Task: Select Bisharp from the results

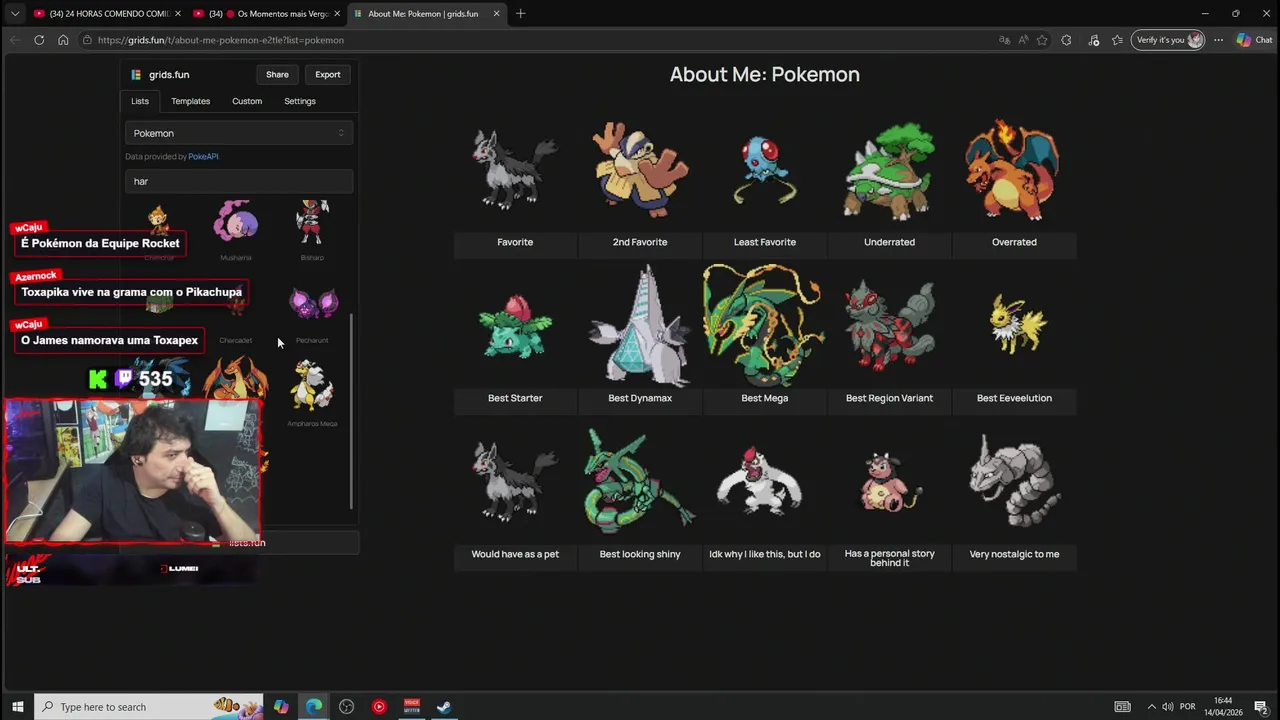Action: coord(312,230)
